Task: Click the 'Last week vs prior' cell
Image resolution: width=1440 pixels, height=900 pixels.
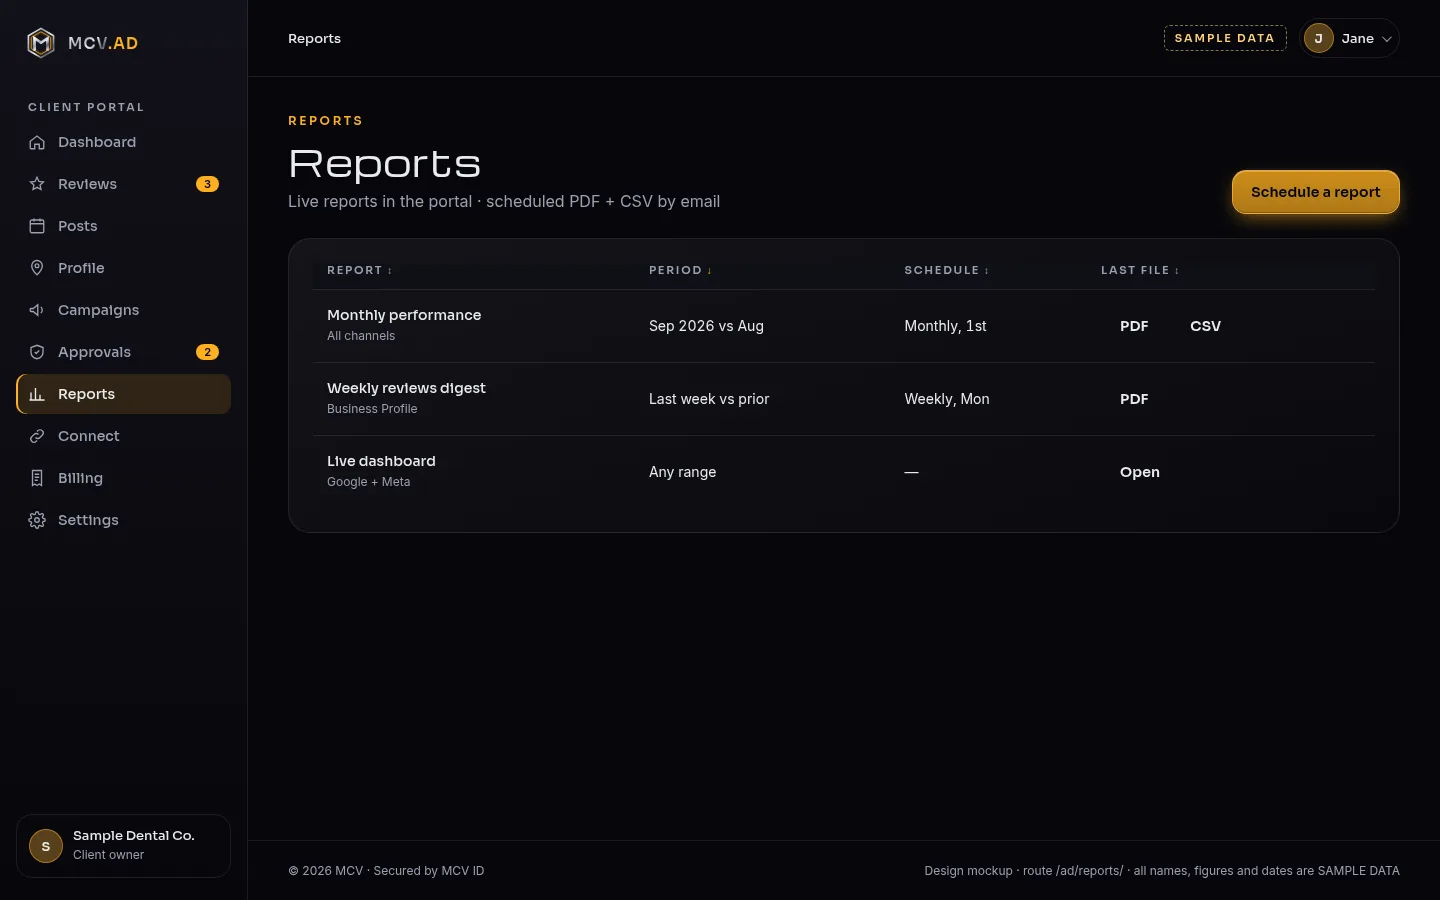Action: tap(709, 399)
